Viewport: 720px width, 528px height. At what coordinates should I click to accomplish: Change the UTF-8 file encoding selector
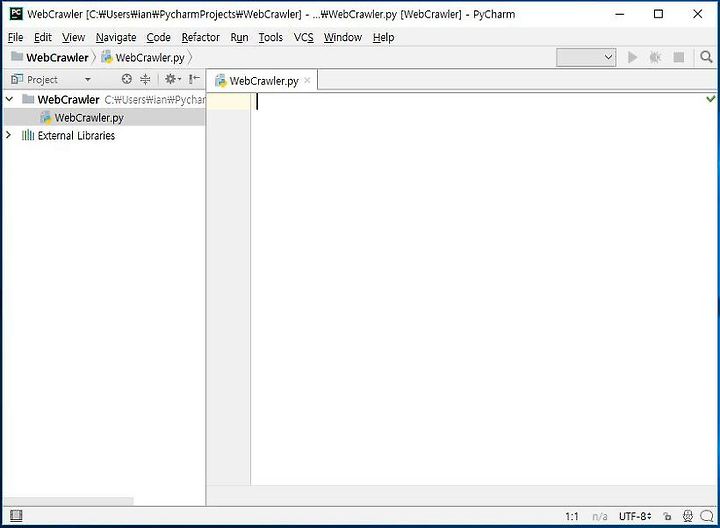[635, 517]
